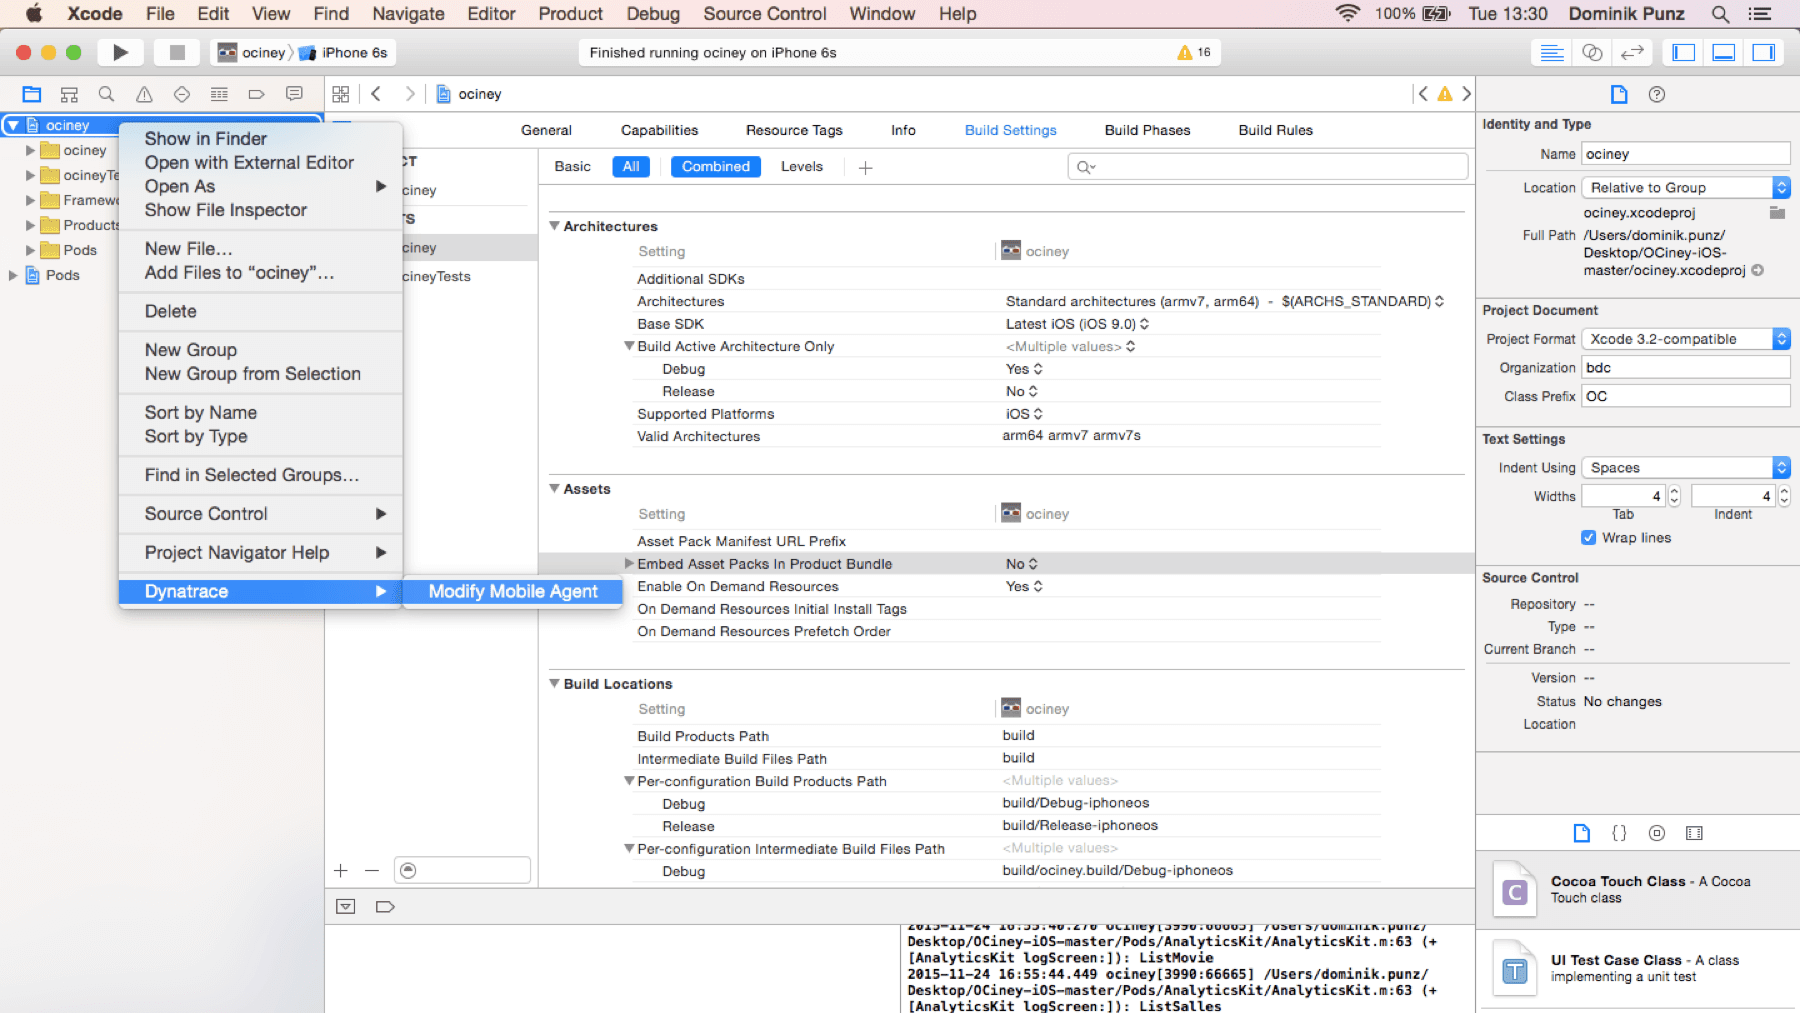1800x1013 pixels.
Task: Open the Symbol navigator icon
Action: pyautogui.click(x=69, y=94)
